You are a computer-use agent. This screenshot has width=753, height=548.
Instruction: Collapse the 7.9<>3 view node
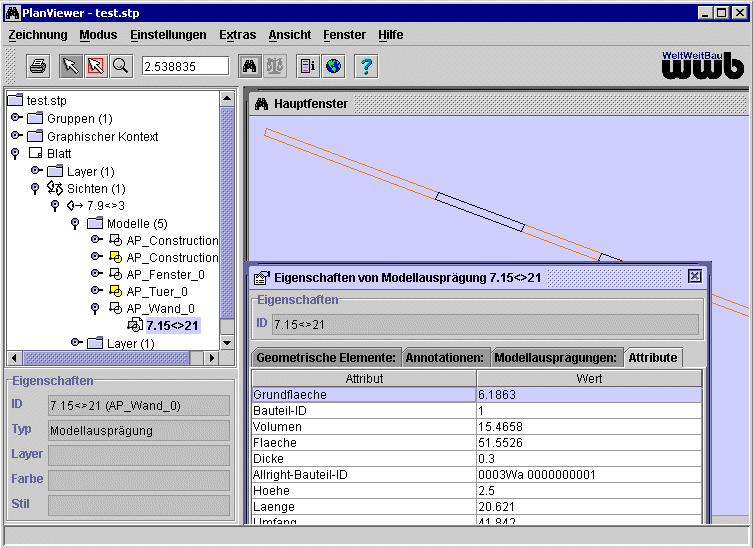pyautogui.click(x=55, y=206)
